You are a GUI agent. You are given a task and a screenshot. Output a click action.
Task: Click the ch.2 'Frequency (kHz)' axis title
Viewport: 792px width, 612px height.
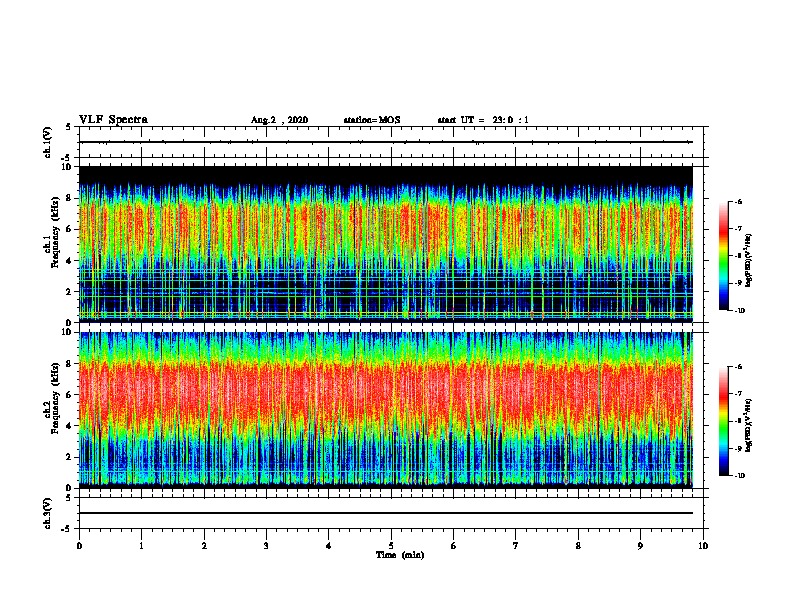pos(55,398)
